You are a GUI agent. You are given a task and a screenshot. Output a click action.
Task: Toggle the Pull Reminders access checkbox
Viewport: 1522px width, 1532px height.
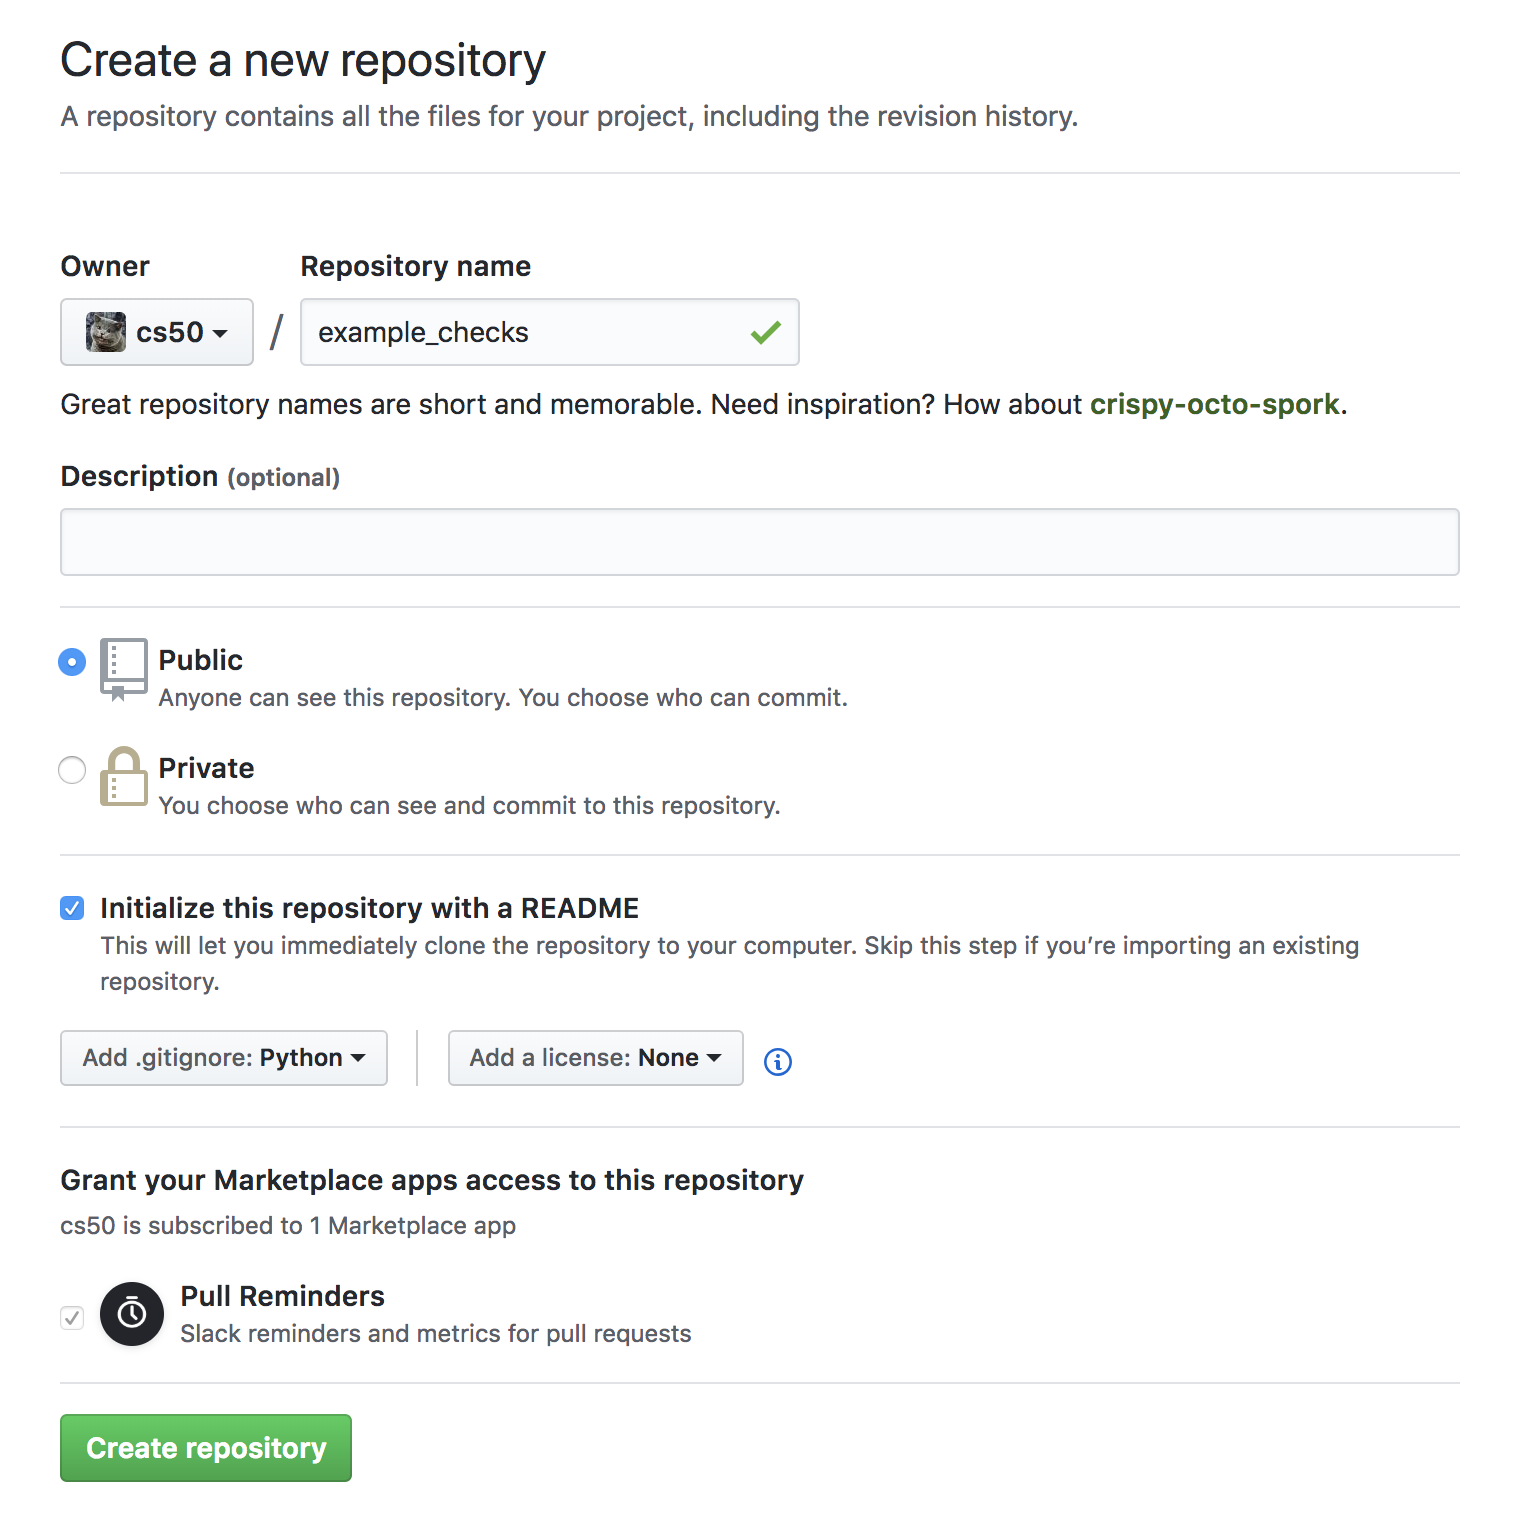[72, 1317]
